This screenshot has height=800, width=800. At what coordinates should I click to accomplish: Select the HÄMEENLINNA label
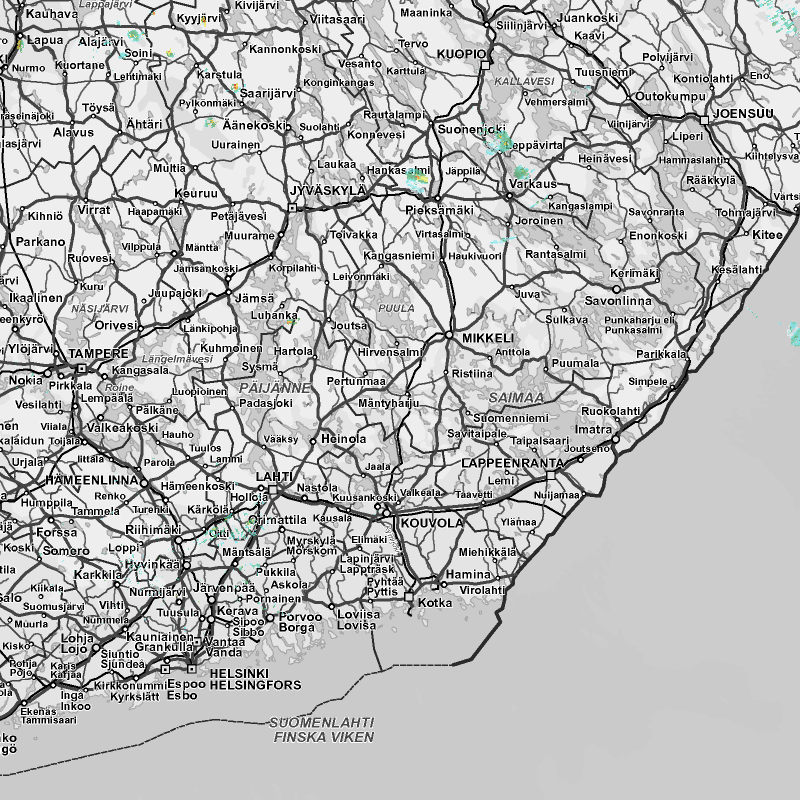92,480
